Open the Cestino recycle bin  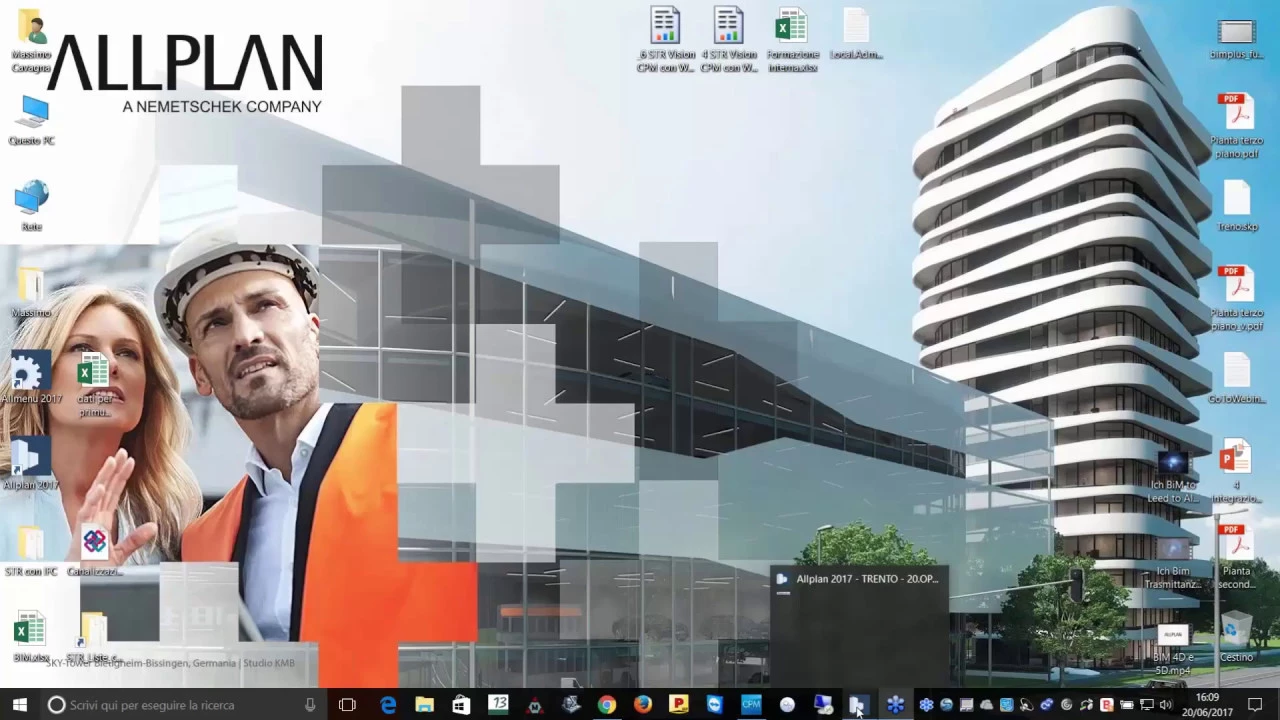click(x=1236, y=638)
